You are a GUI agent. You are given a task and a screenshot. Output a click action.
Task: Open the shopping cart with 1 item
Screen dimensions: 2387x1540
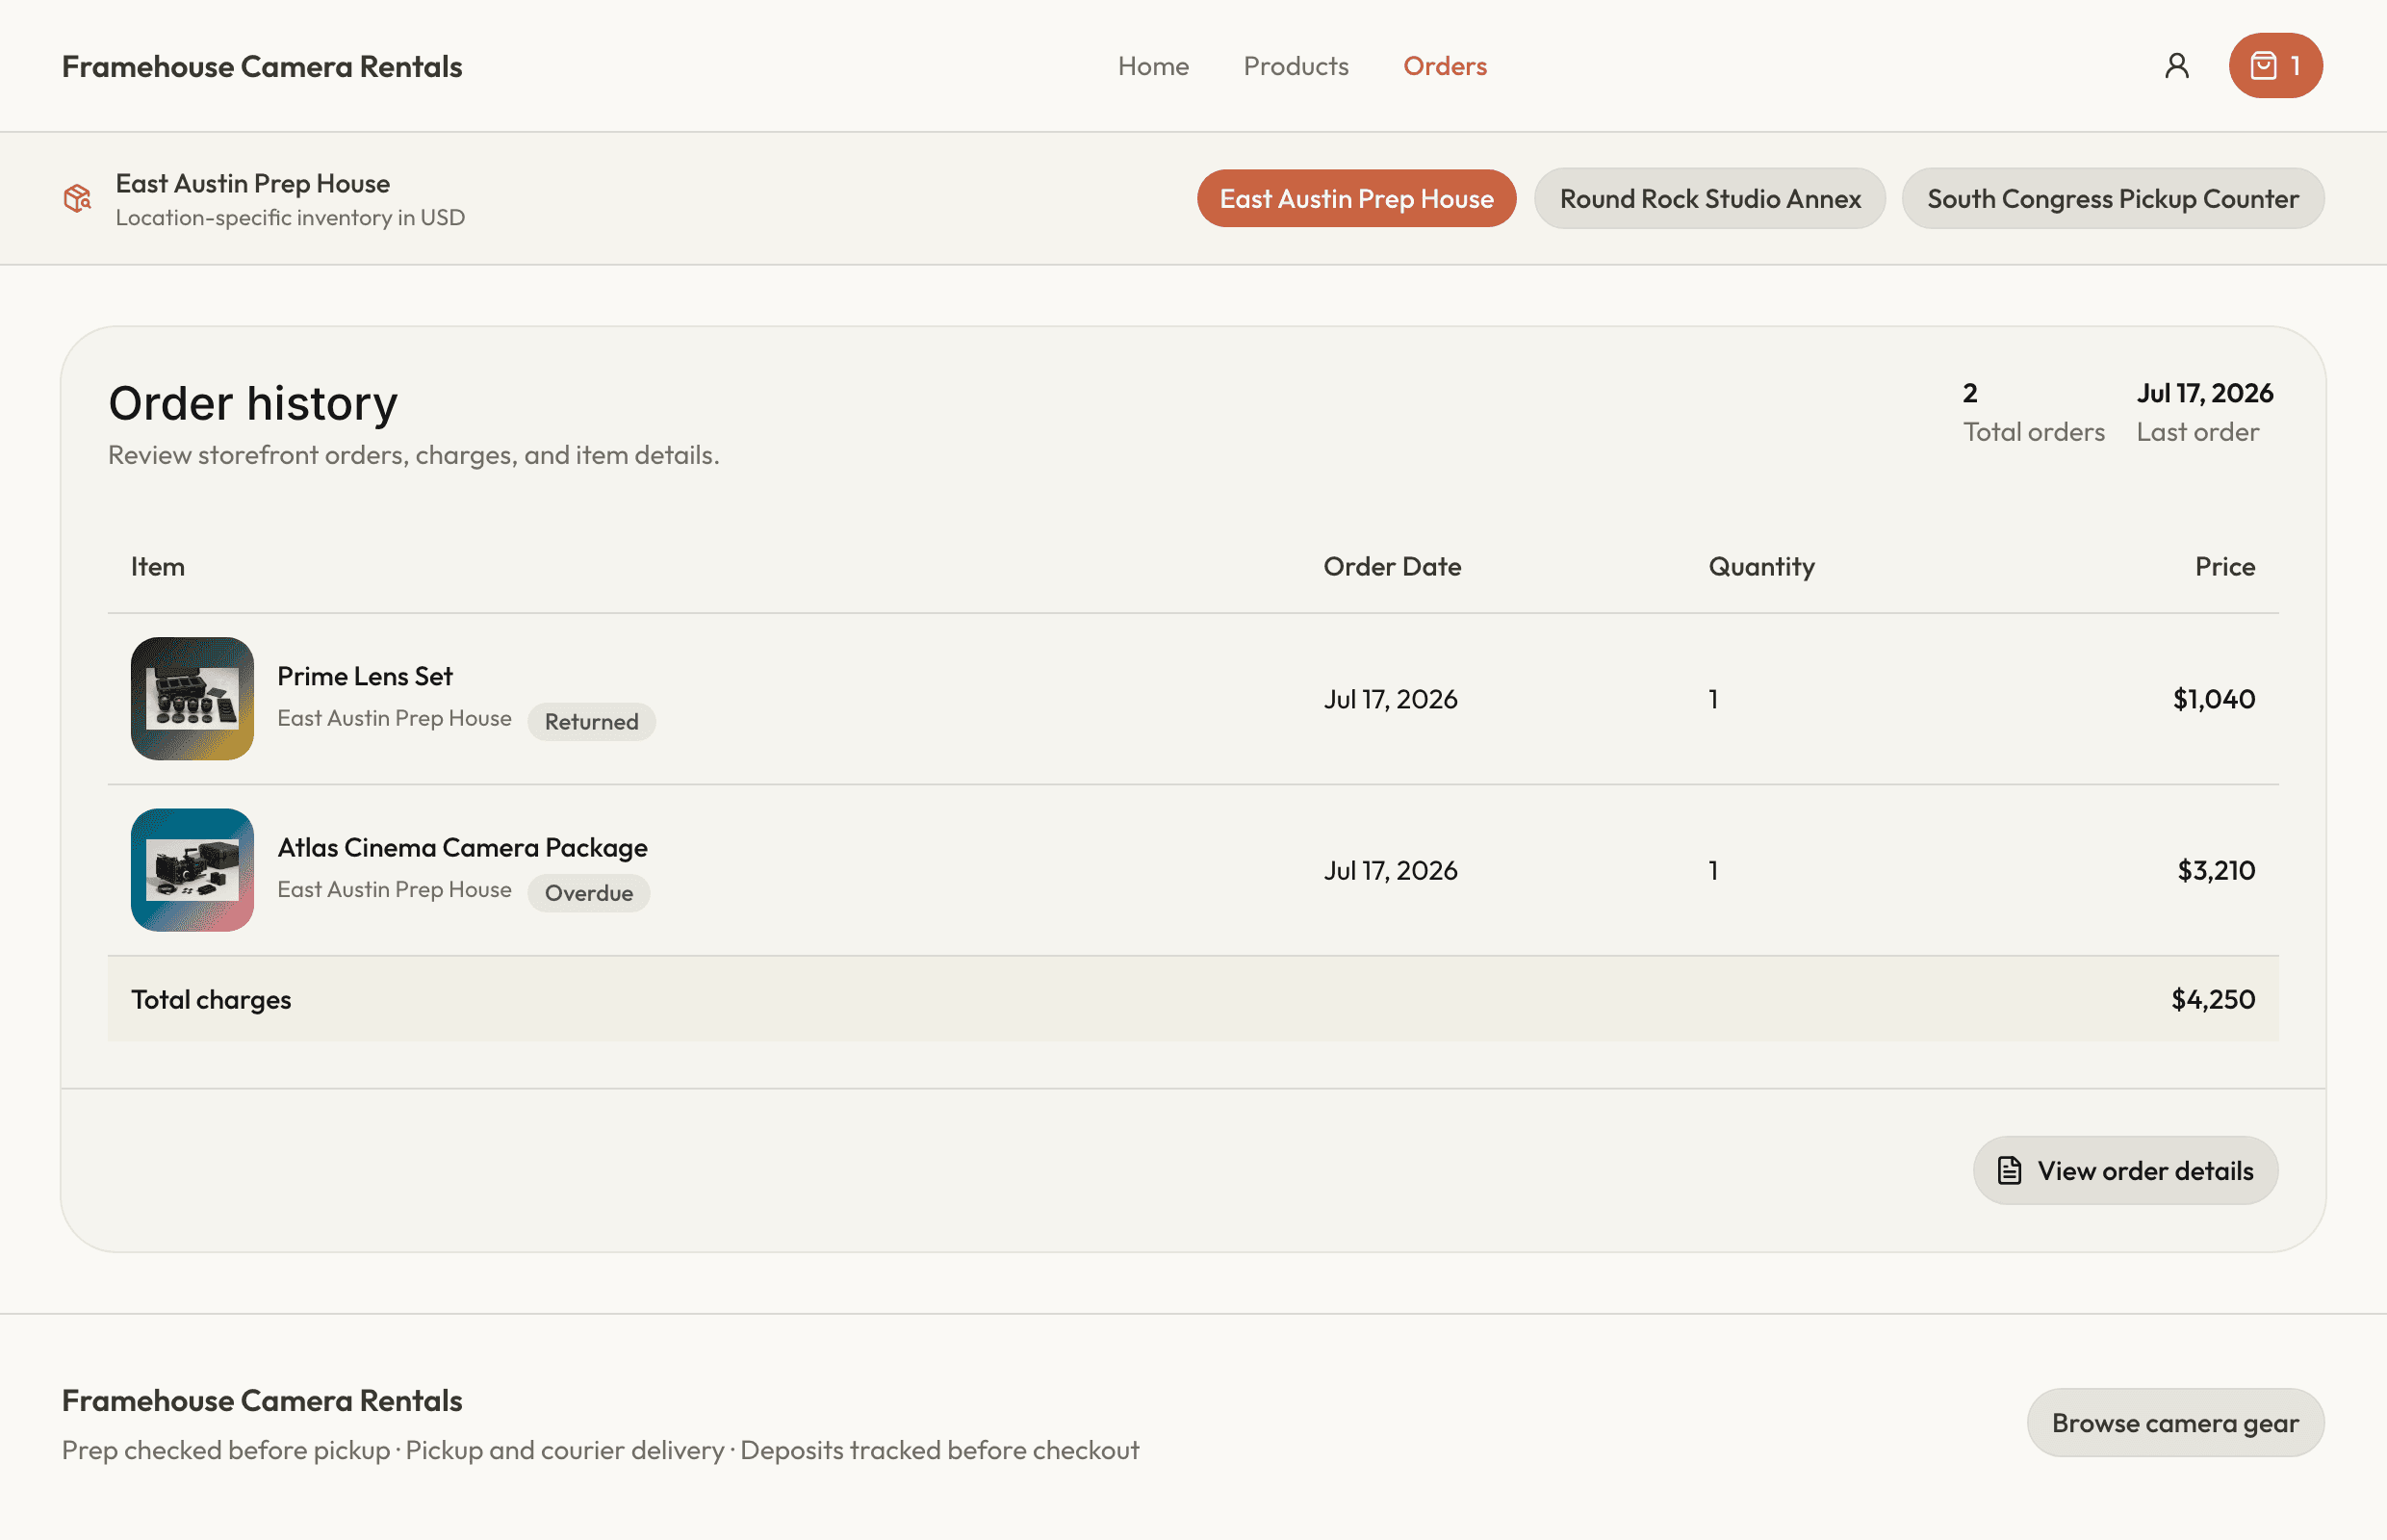pyautogui.click(x=2275, y=66)
